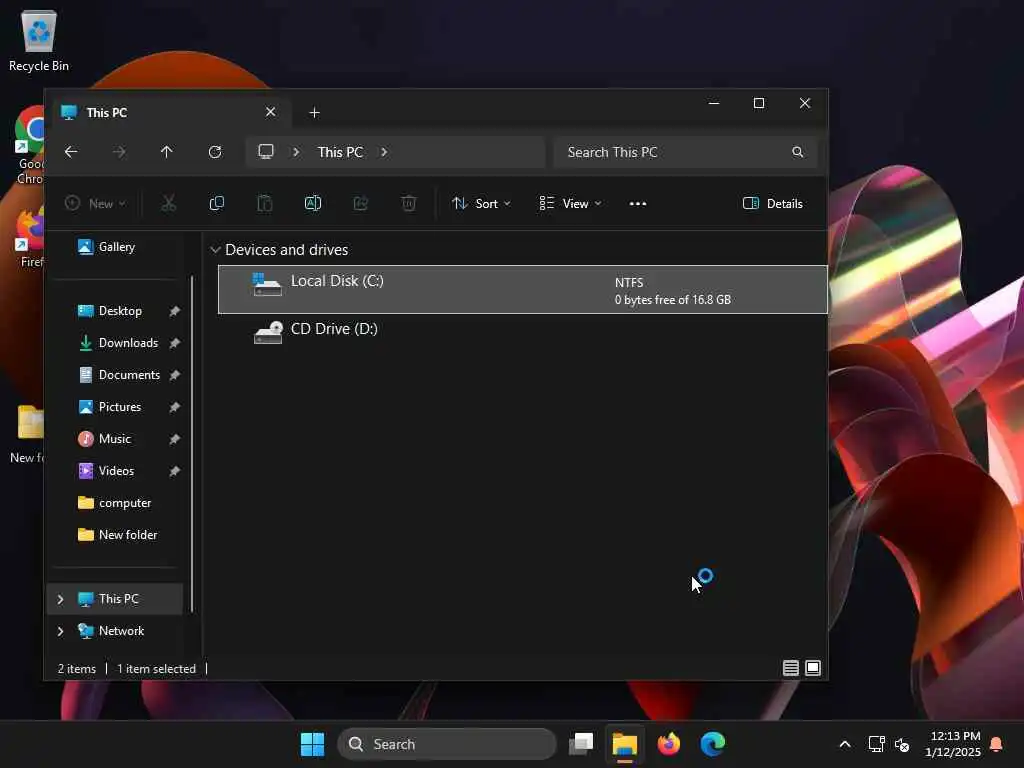
Task: Open Pictures in the navigation pane
Action: 120,407
